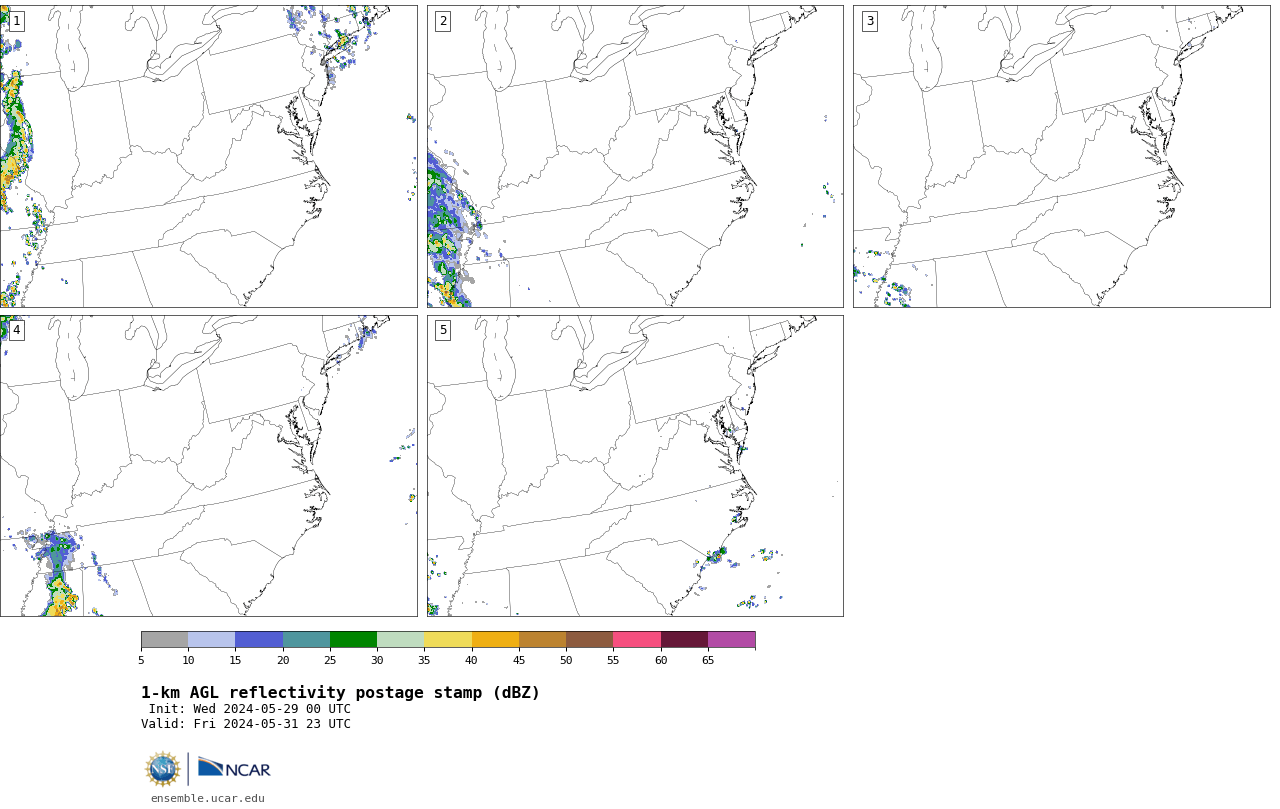Open ensemble member 3 map panel

click(x=1061, y=156)
